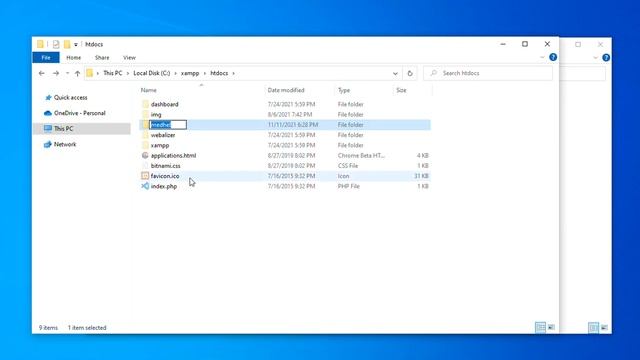Viewport: 640px width, 360px height.
Task: Click Local Disk (C:) in the address path
Action: [x=151, y=73]
